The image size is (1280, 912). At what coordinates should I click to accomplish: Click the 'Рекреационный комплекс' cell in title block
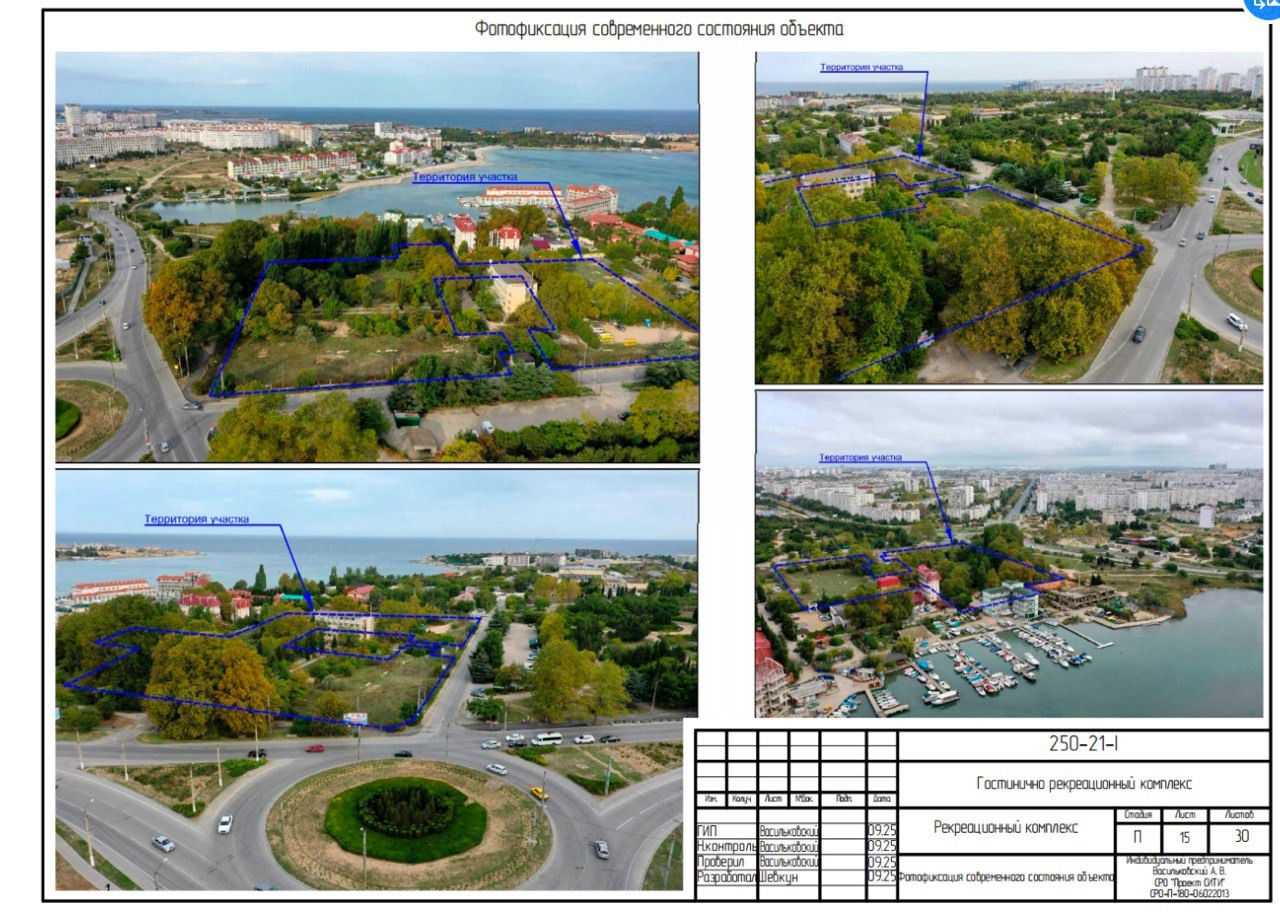[1006, 828]
